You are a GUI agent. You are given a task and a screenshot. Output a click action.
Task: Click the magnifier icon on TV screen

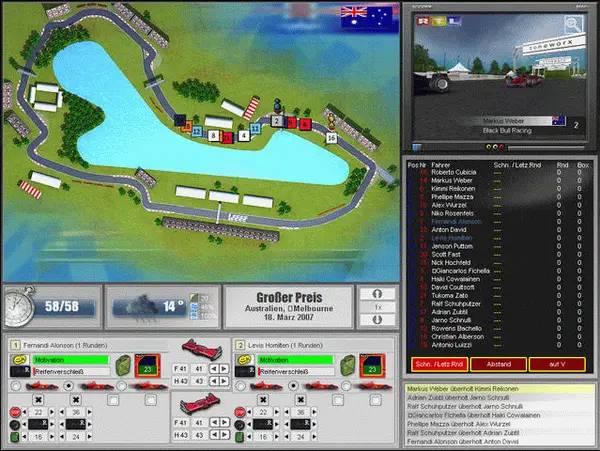575,22
